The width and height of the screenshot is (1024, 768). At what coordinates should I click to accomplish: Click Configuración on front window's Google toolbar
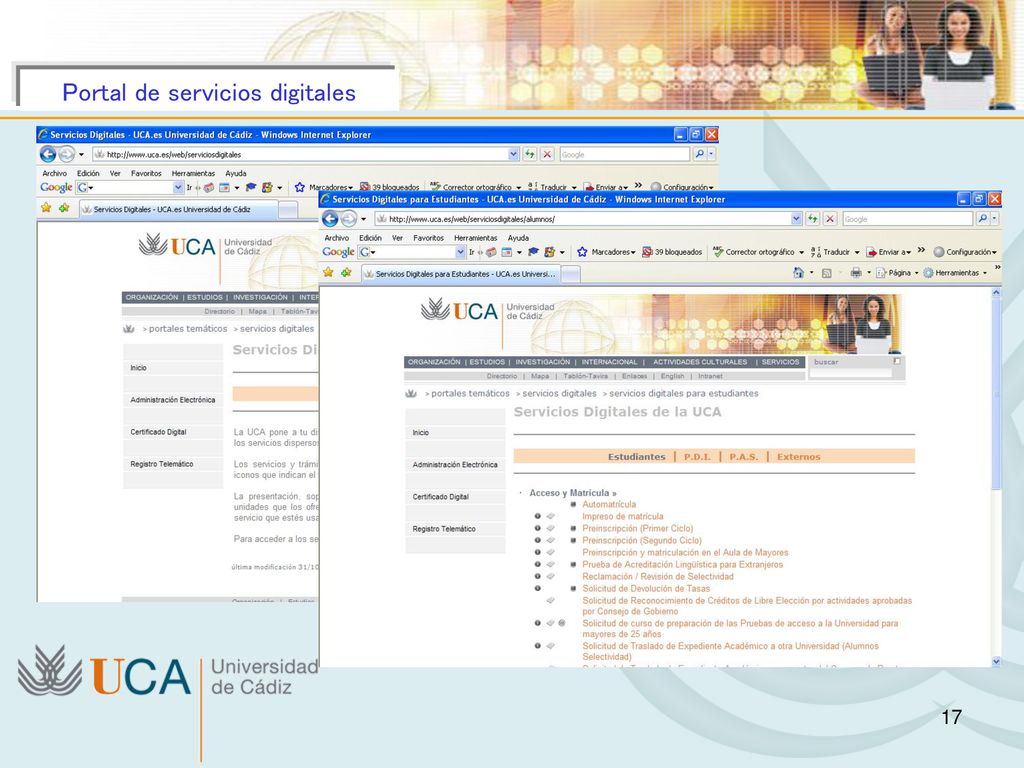965,252
